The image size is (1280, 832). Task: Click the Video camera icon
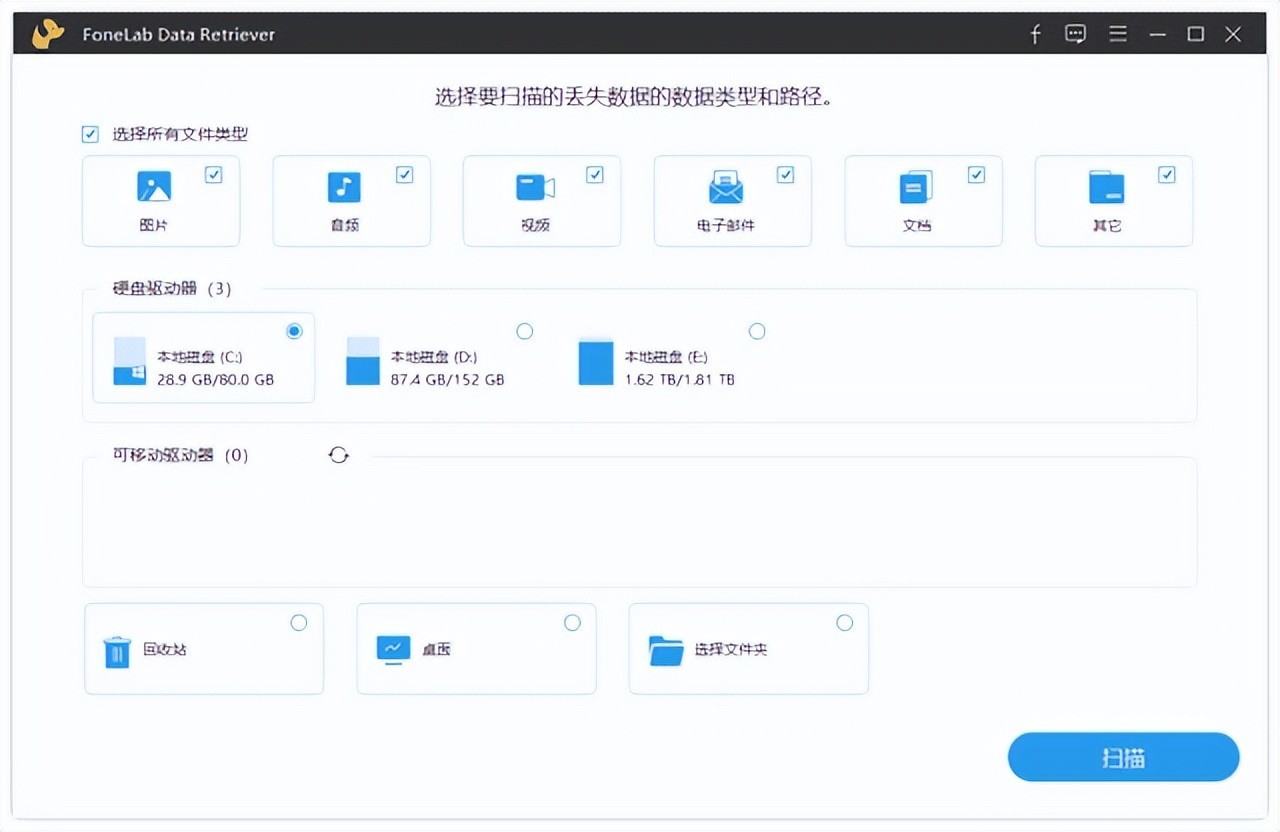(535, 187)
